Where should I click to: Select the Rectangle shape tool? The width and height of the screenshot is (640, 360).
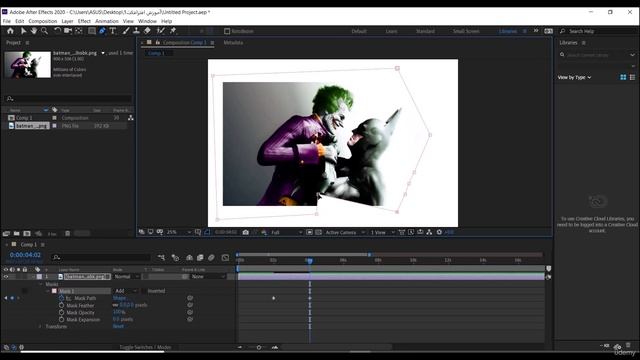(x=92, y=31)
